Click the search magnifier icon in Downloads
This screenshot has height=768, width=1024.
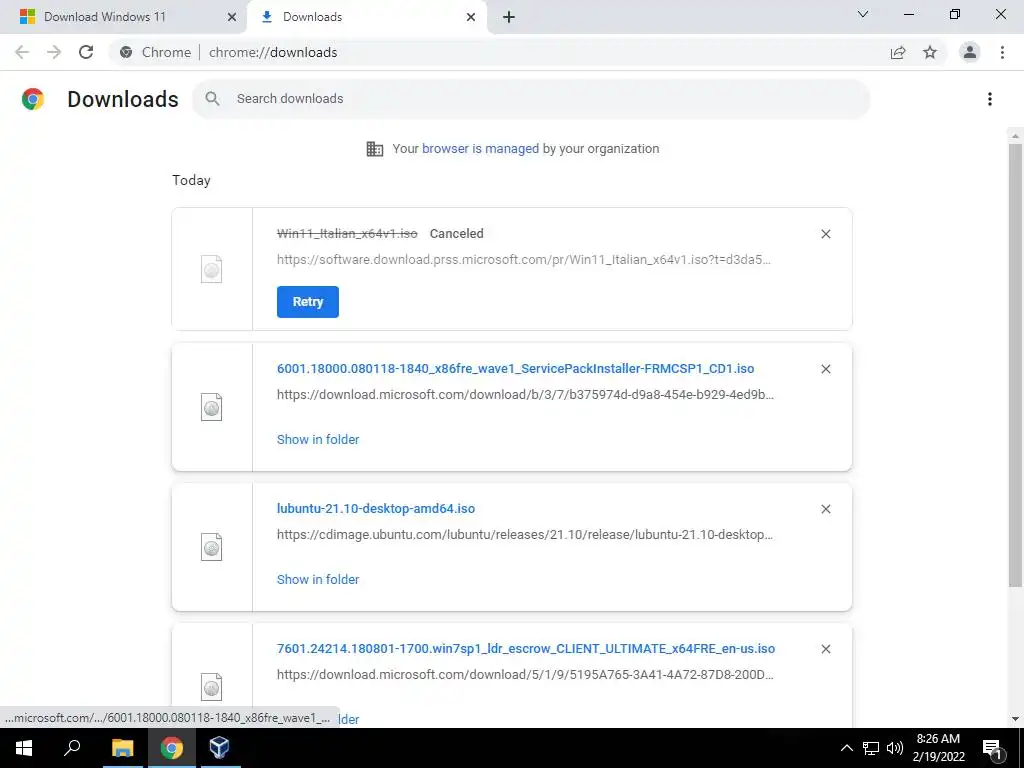212,99
